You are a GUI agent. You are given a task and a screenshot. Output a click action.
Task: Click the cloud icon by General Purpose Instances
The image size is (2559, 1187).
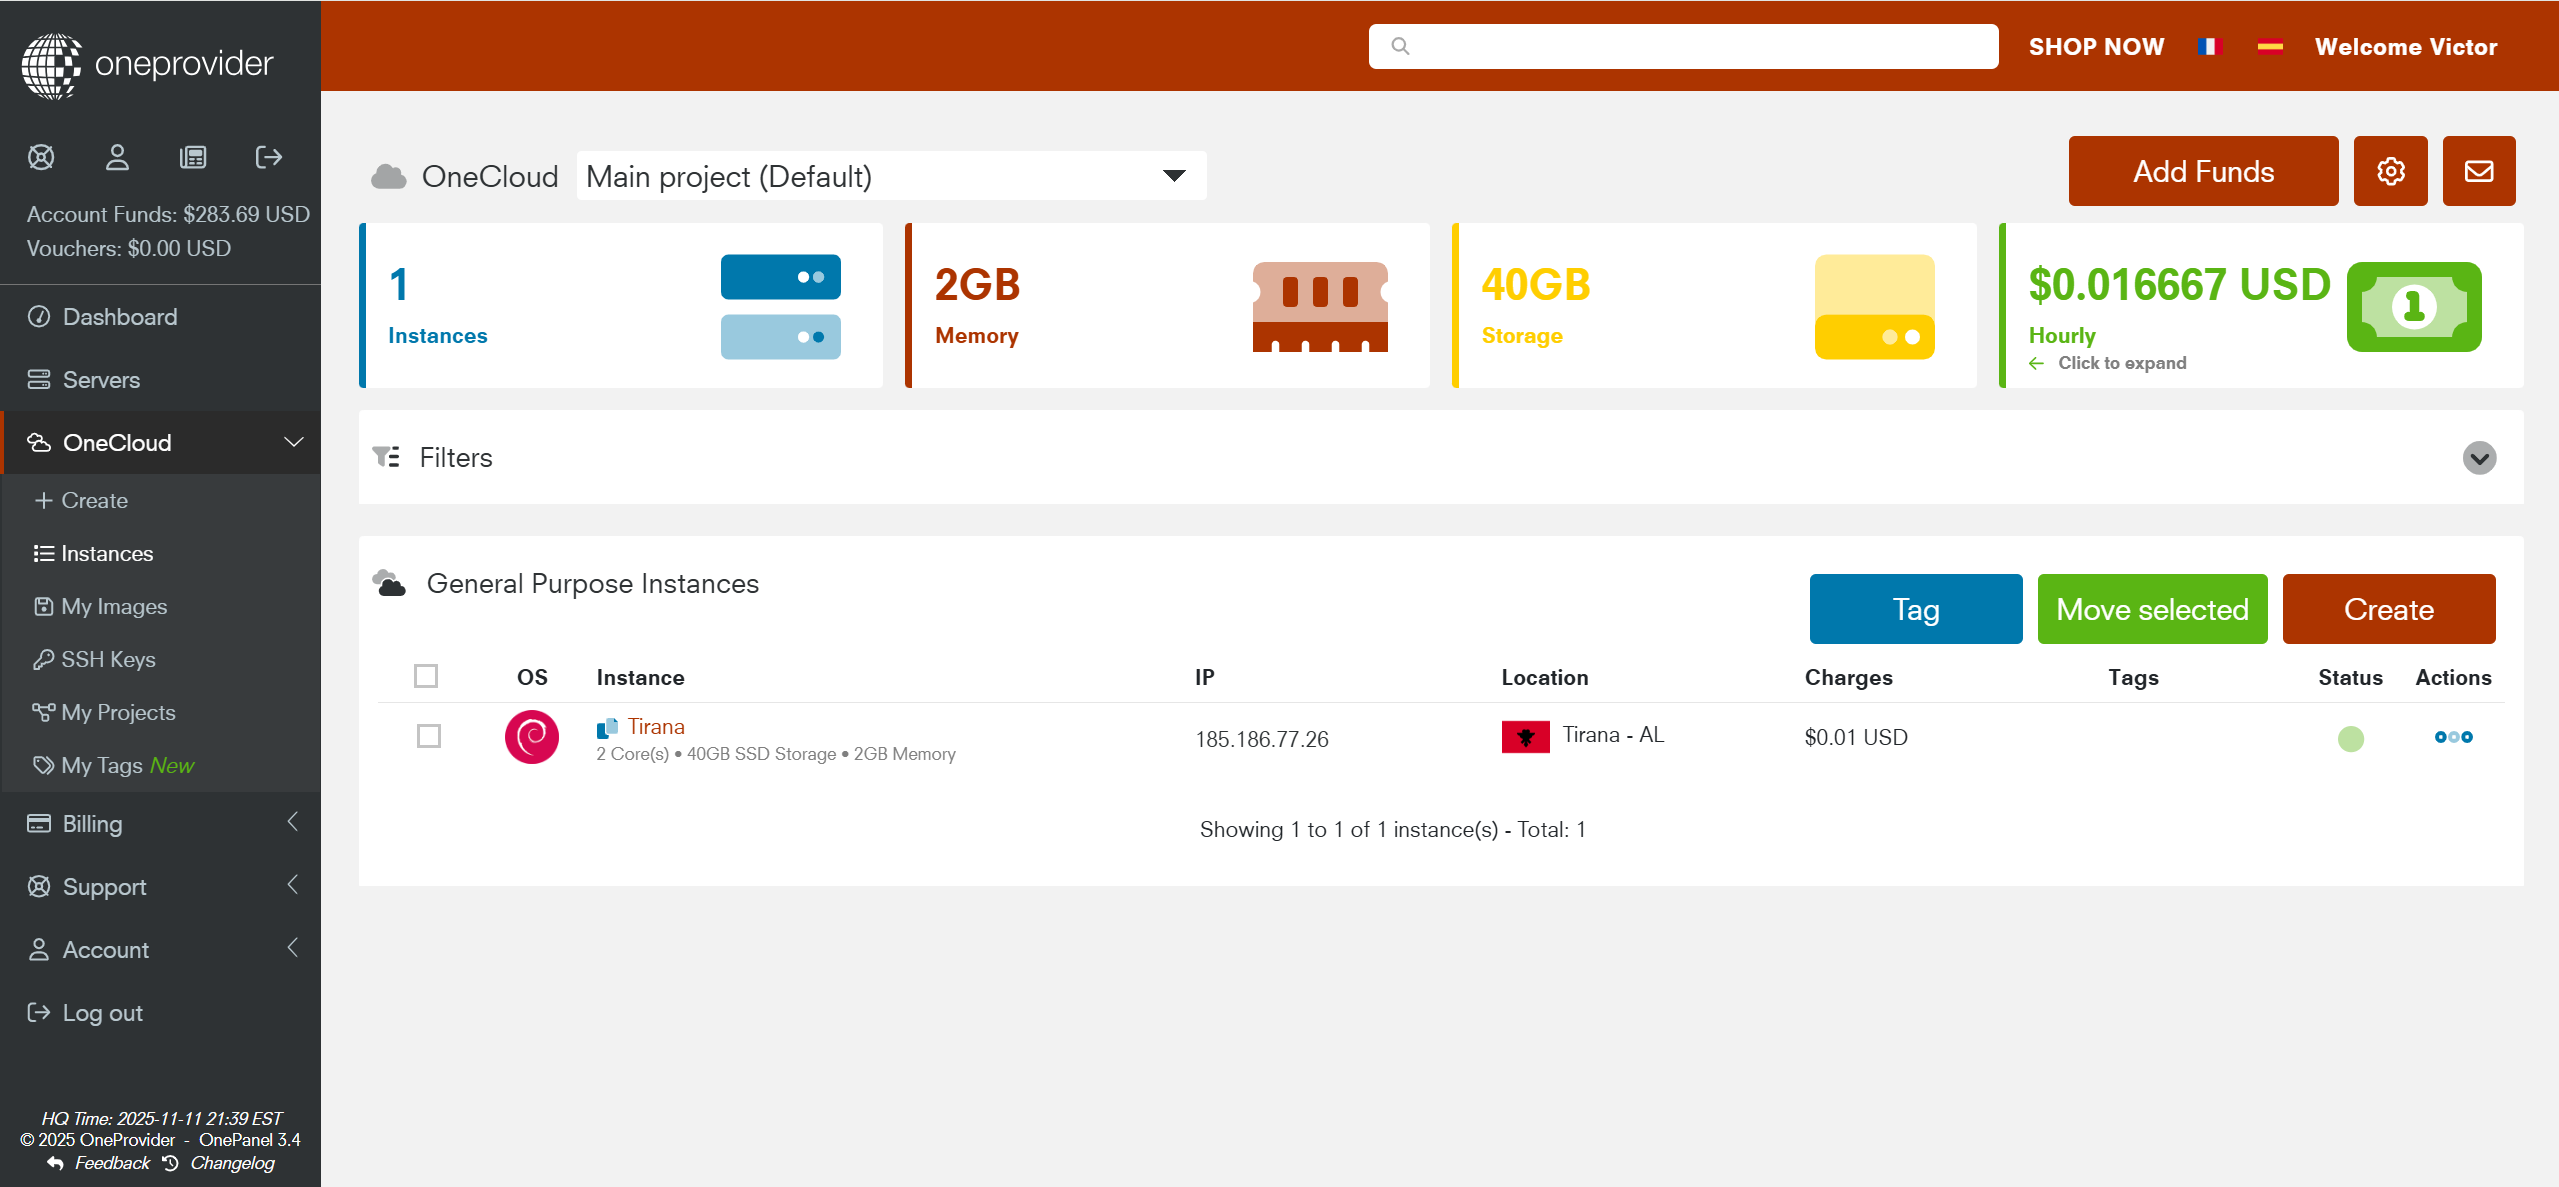389,583
